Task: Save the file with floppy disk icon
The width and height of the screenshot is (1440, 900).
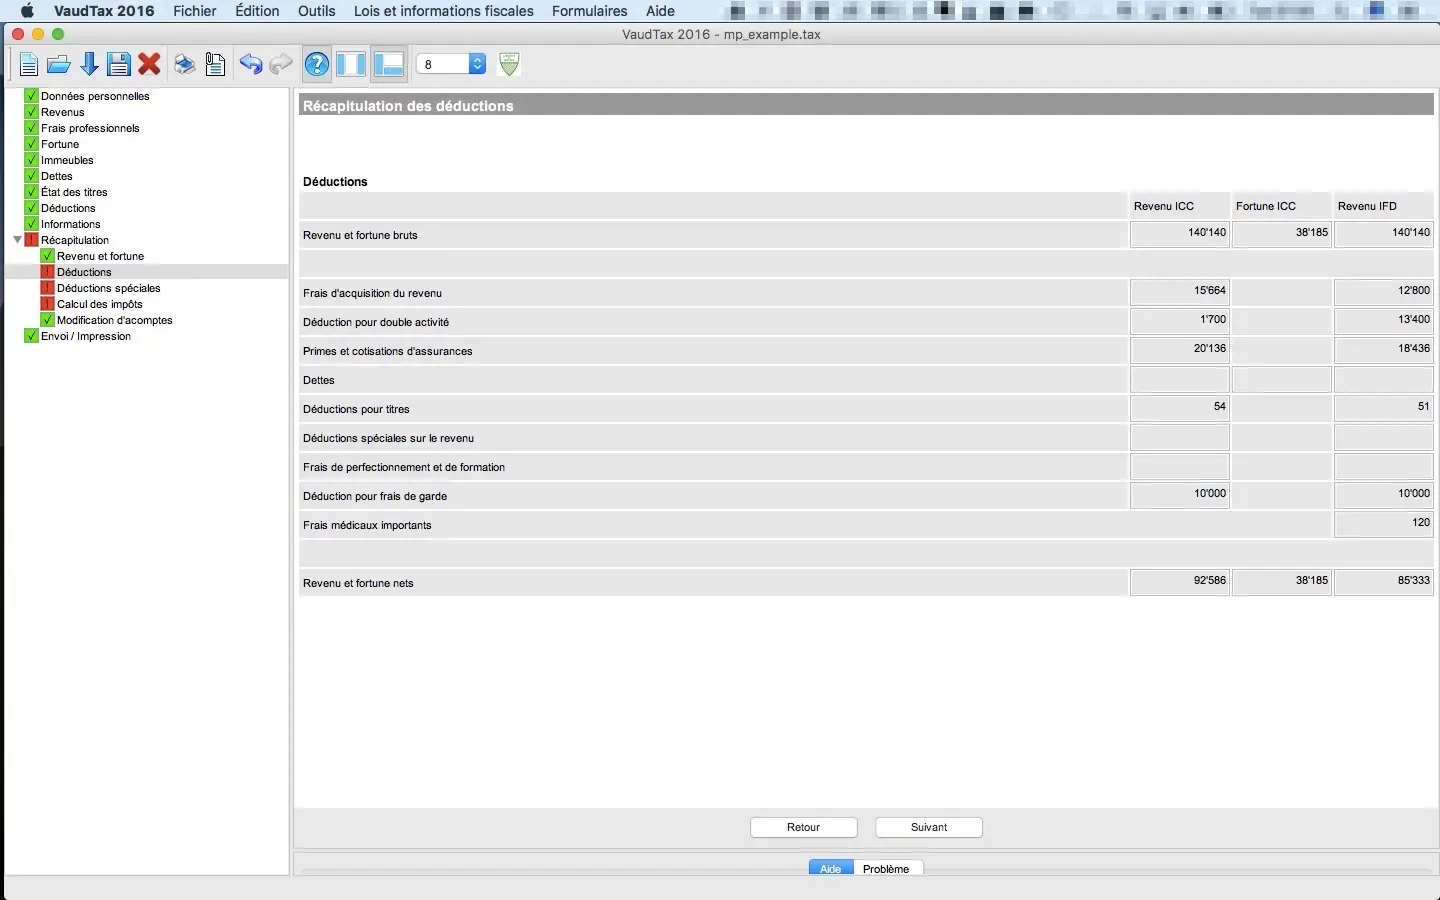Action: 119,65
